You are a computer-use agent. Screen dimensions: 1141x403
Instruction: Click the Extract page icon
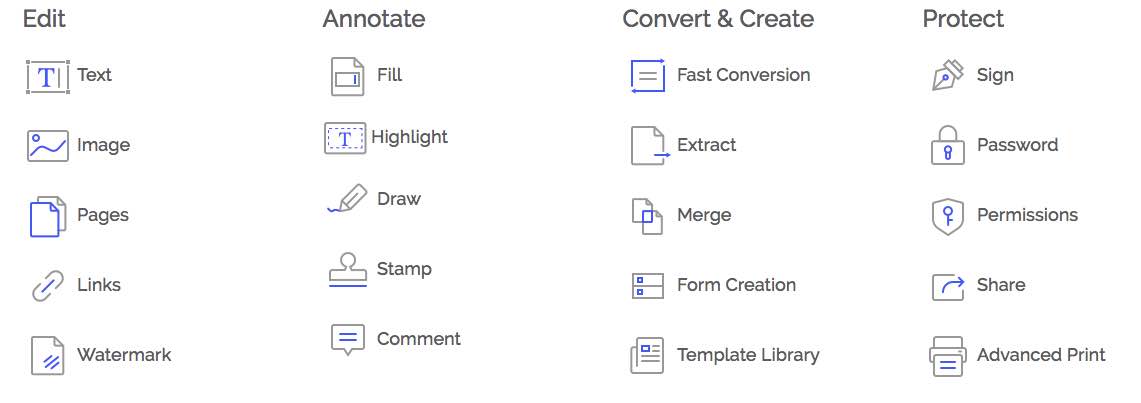pyautogui.click(x=648, y=146)
